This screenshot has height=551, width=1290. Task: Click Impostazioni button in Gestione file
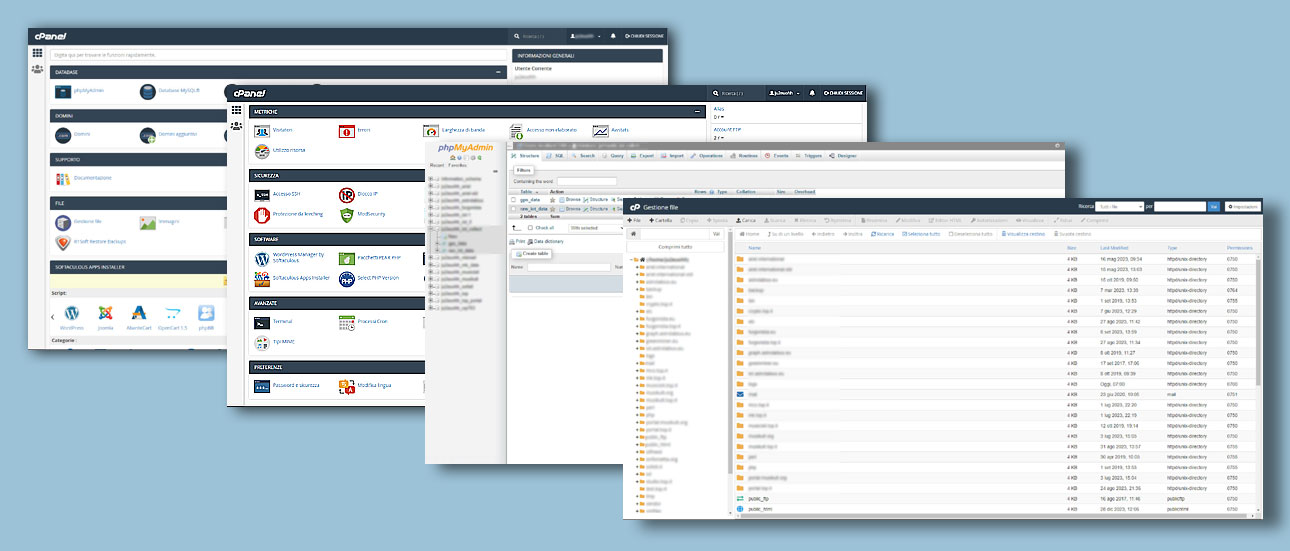[x=1242, y=206]
